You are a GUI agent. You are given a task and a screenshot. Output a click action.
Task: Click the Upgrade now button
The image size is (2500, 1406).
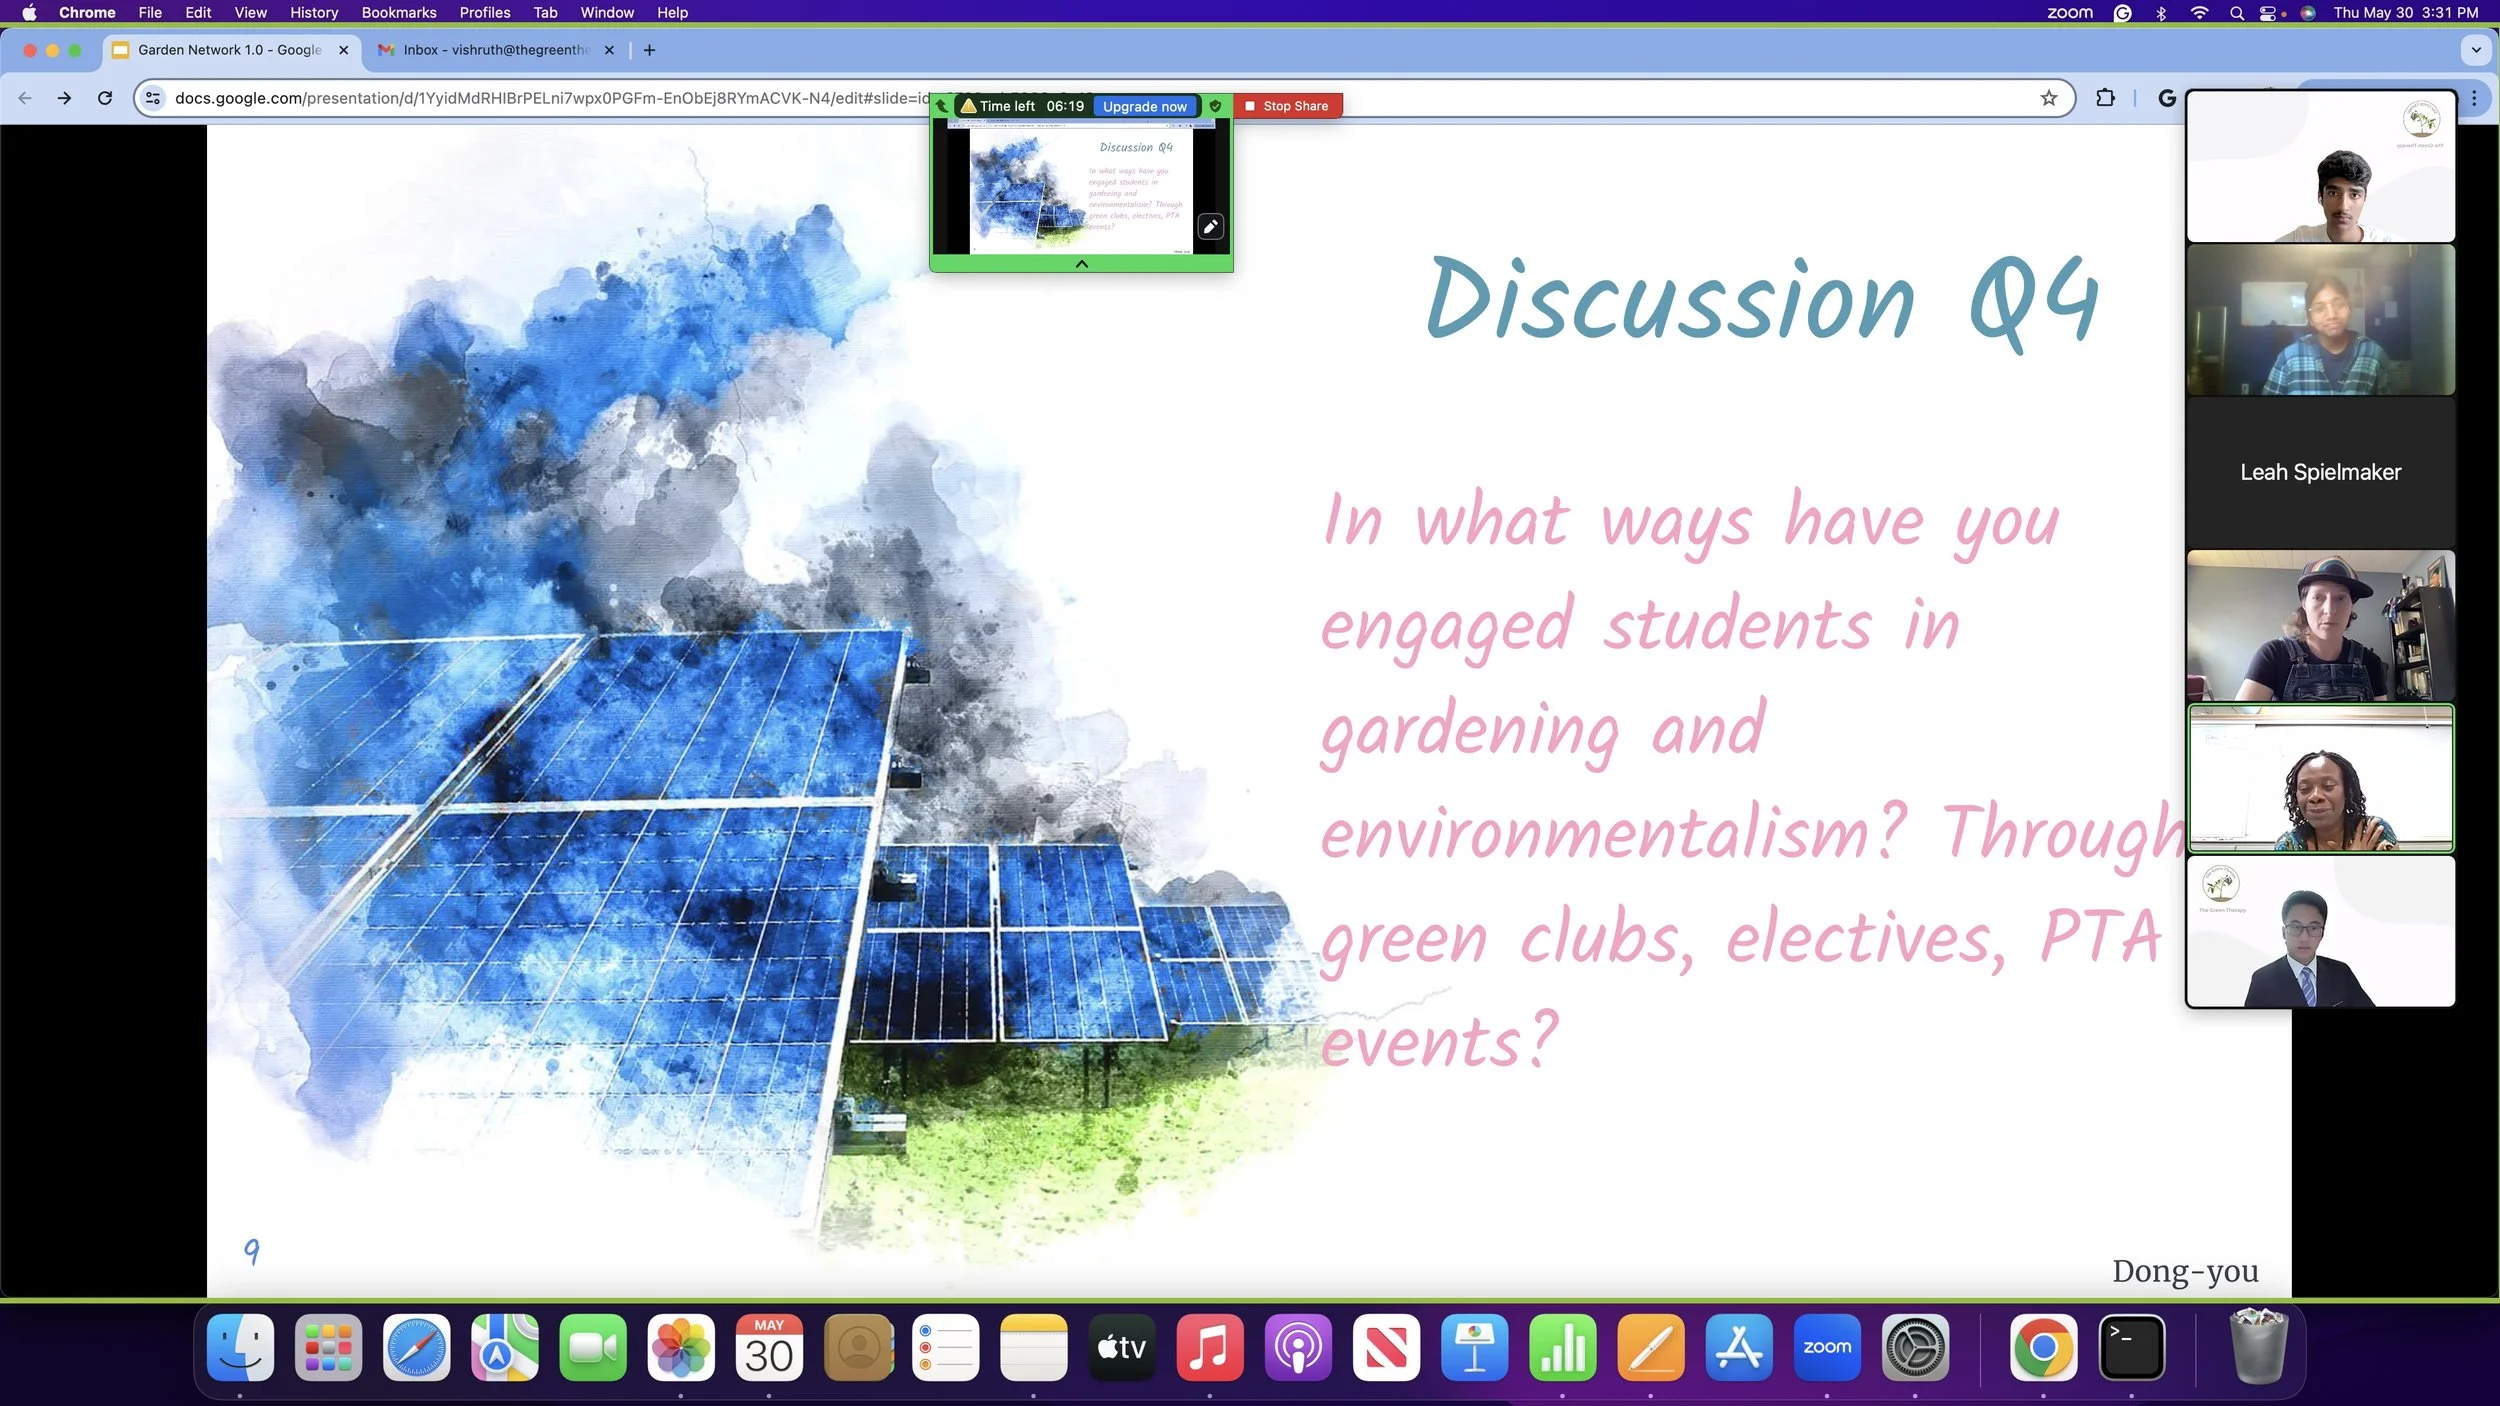[1144, 106]
